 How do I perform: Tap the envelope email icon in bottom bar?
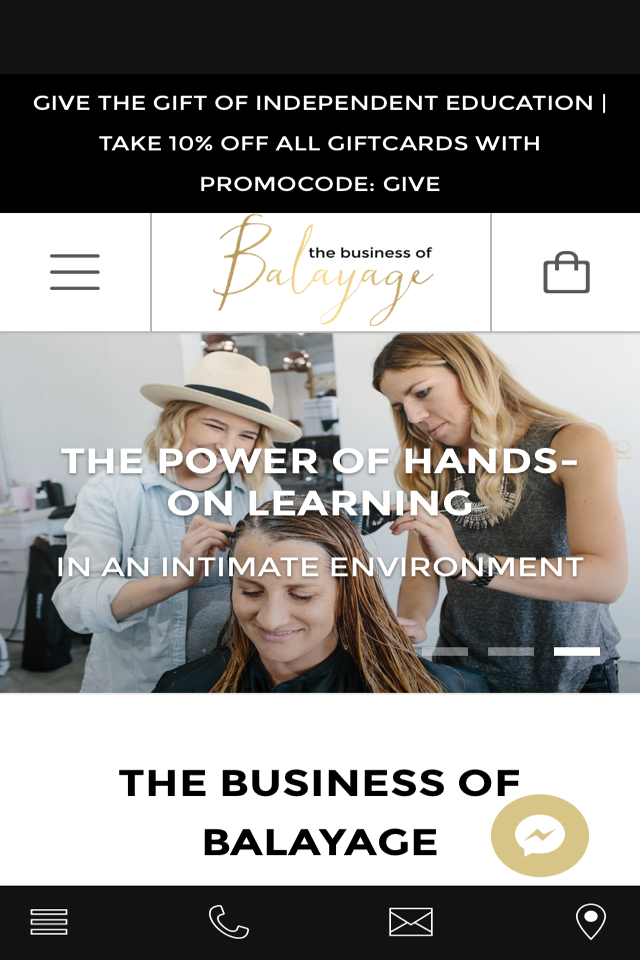[x=411, y=922]
